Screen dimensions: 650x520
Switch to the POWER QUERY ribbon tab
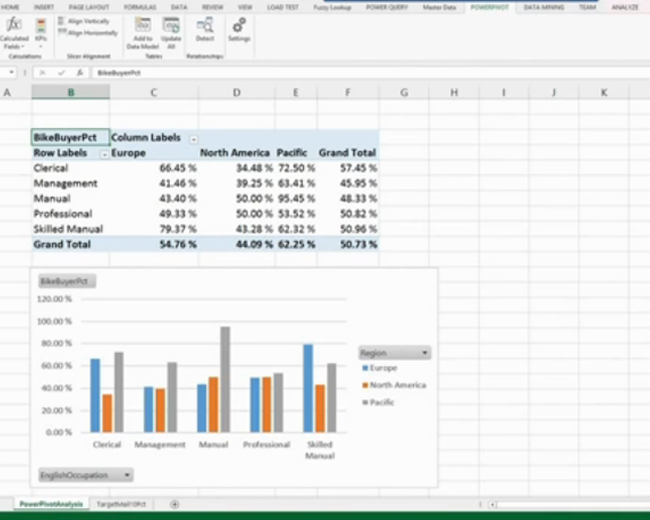click(388, 7)
